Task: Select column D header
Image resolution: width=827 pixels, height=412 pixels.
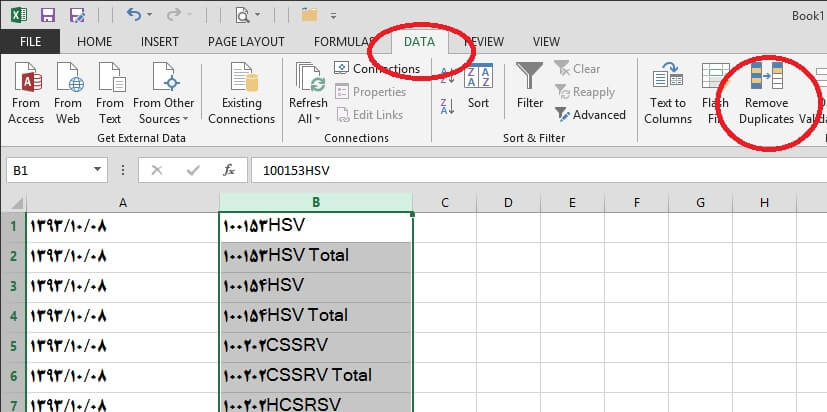Action: [x=508, y=203]
